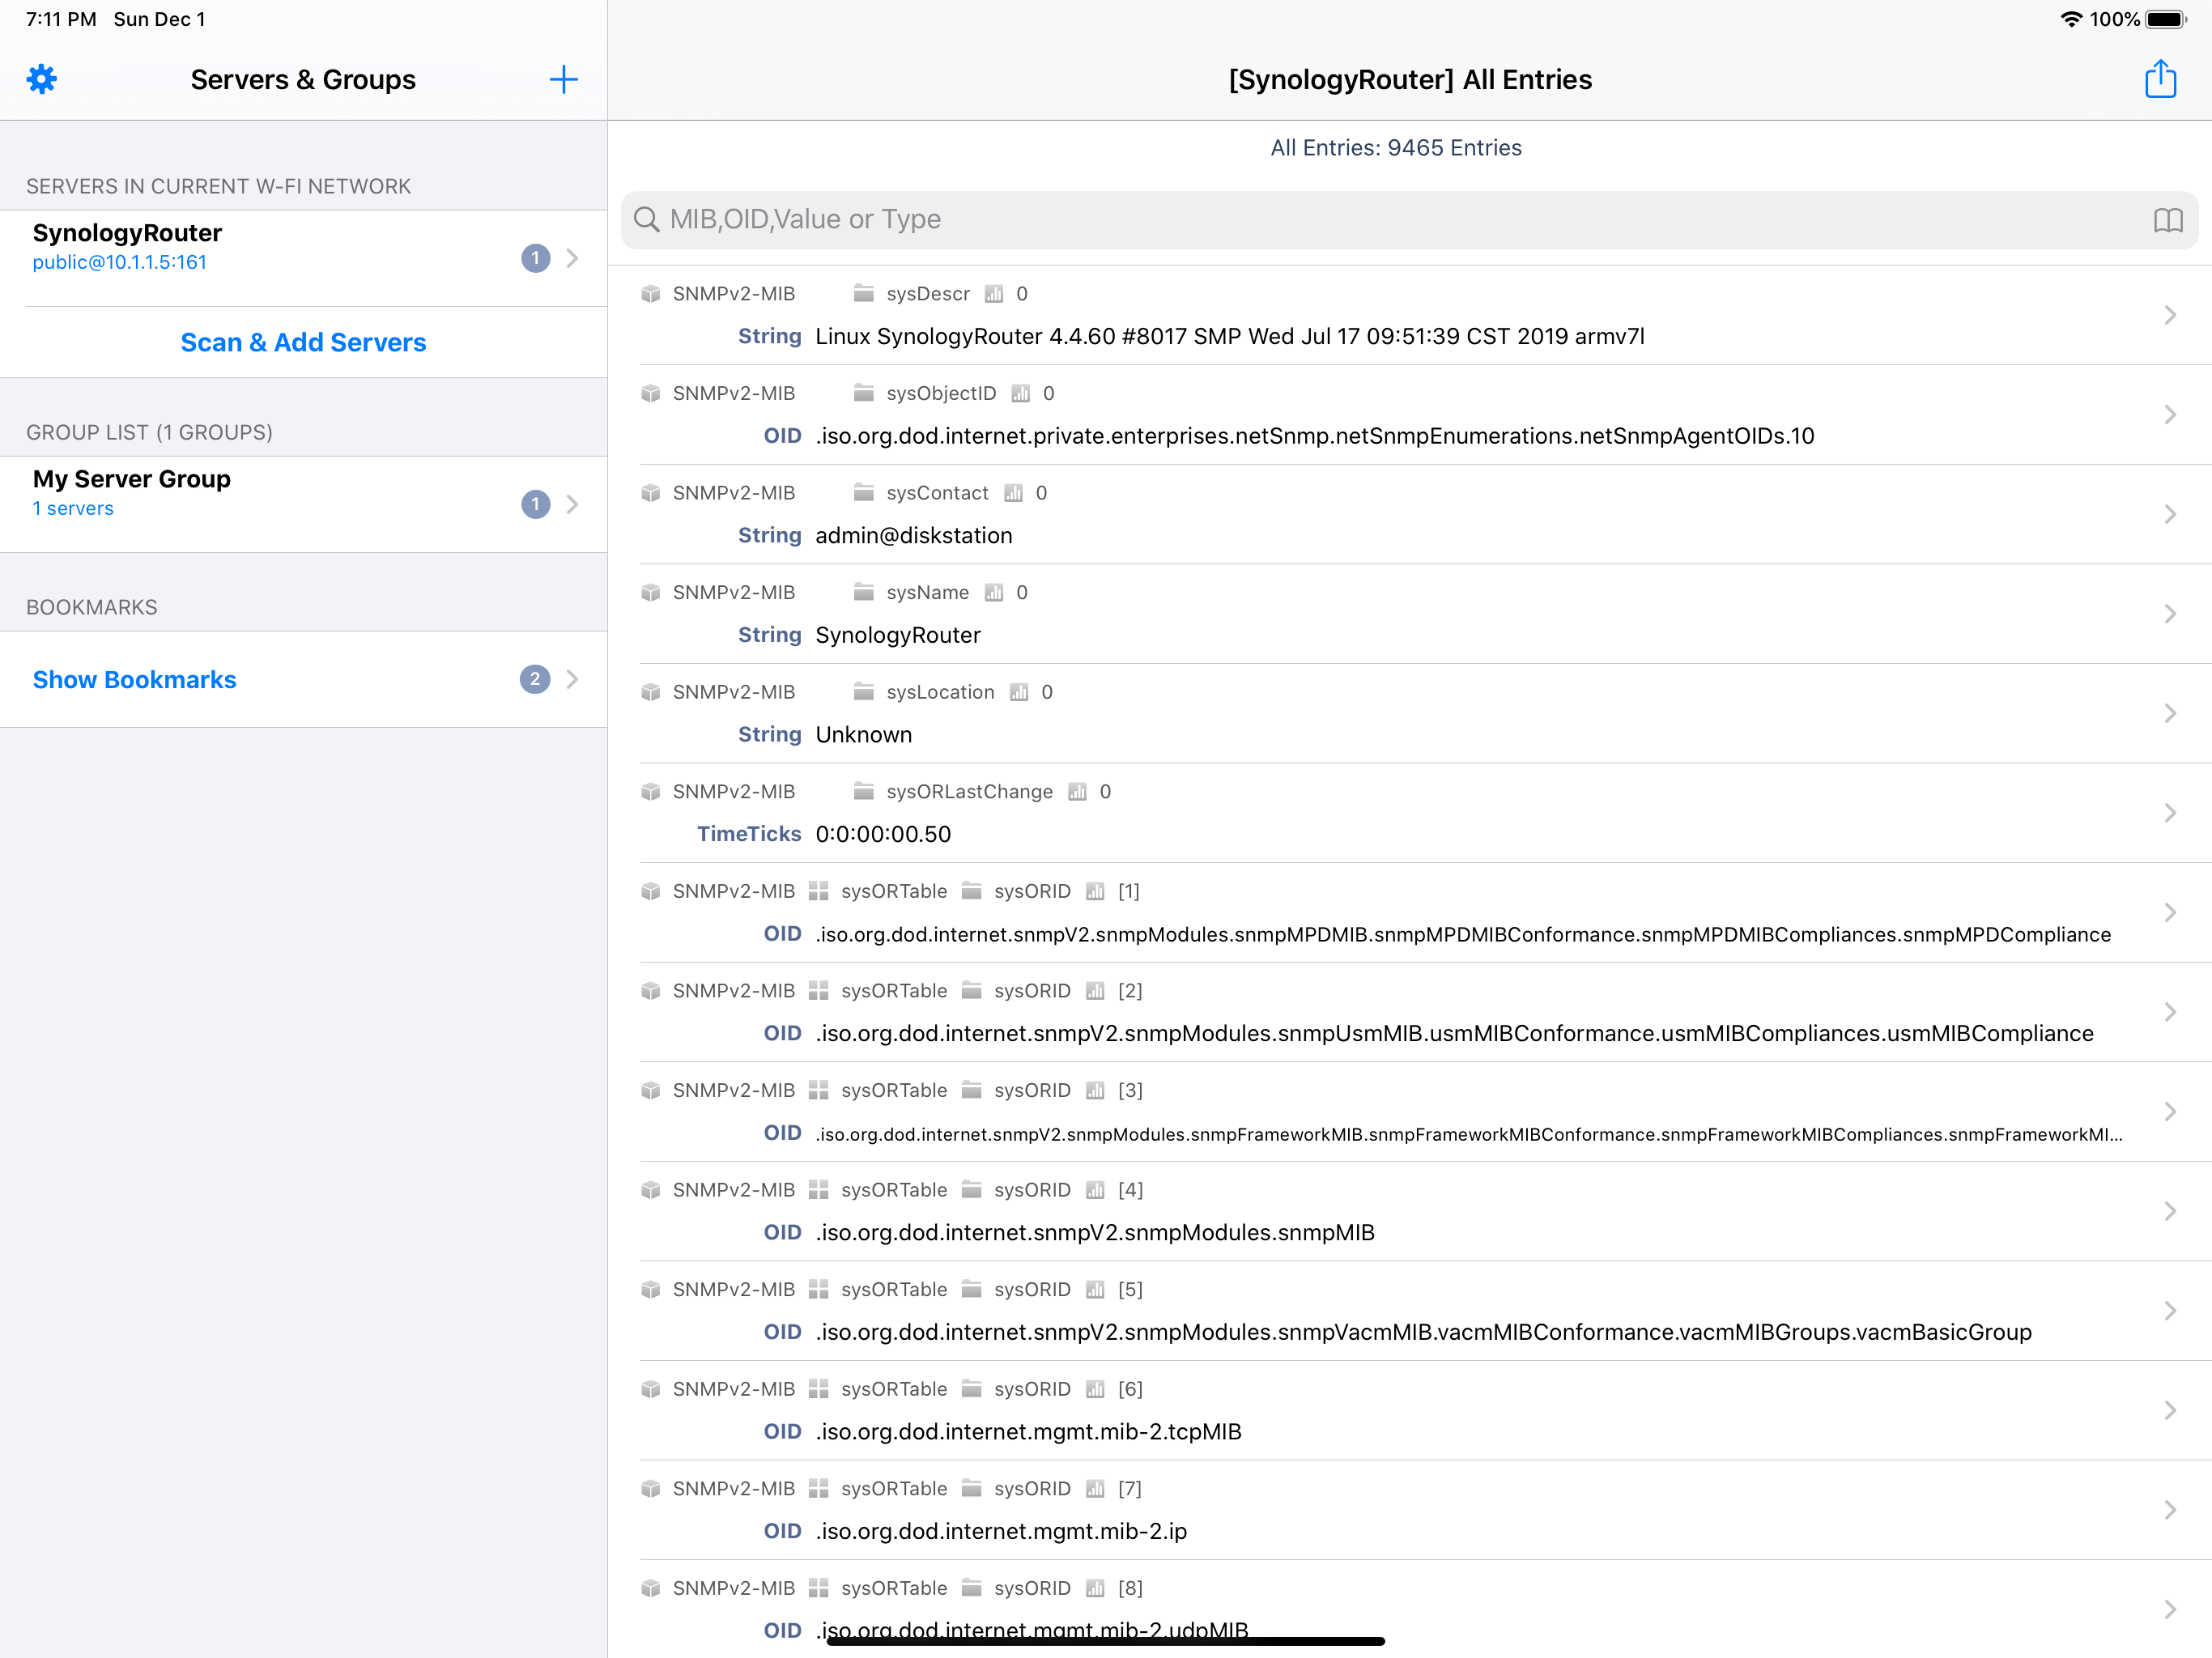Open settings gear in Servers & Groups

point(42,79)
